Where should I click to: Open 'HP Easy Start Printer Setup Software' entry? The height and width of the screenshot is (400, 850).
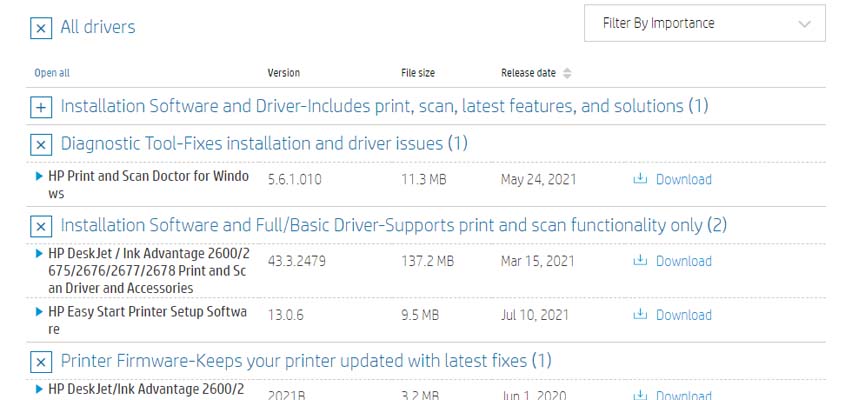coord(147,320)
